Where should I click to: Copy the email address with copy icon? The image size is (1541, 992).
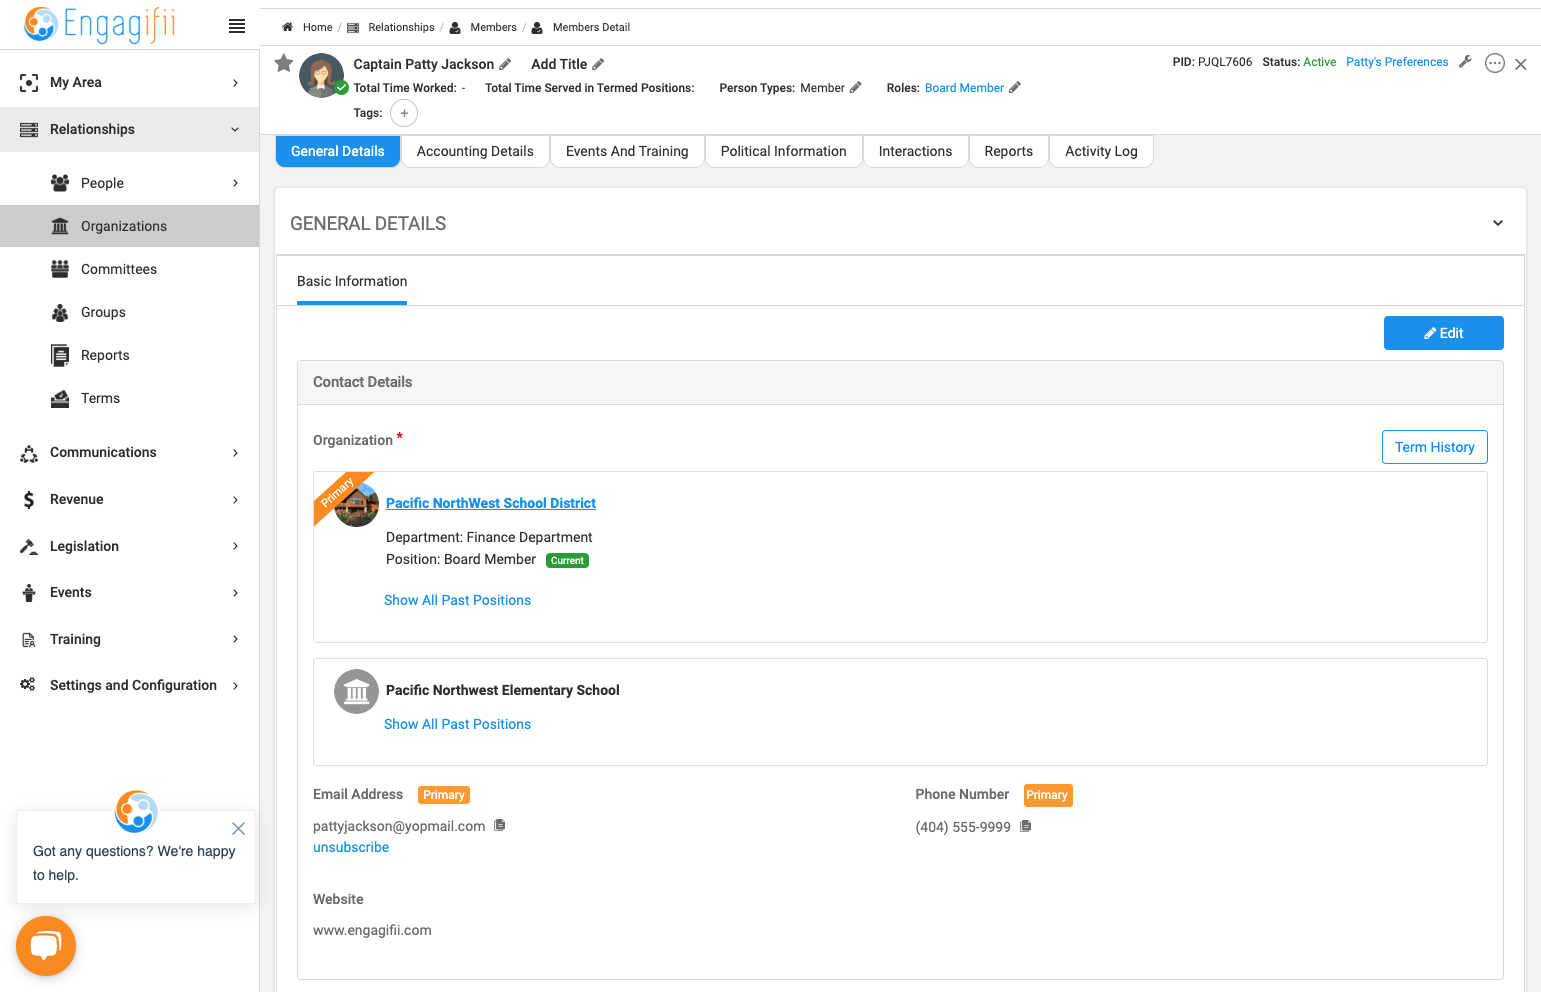point(500,825)
